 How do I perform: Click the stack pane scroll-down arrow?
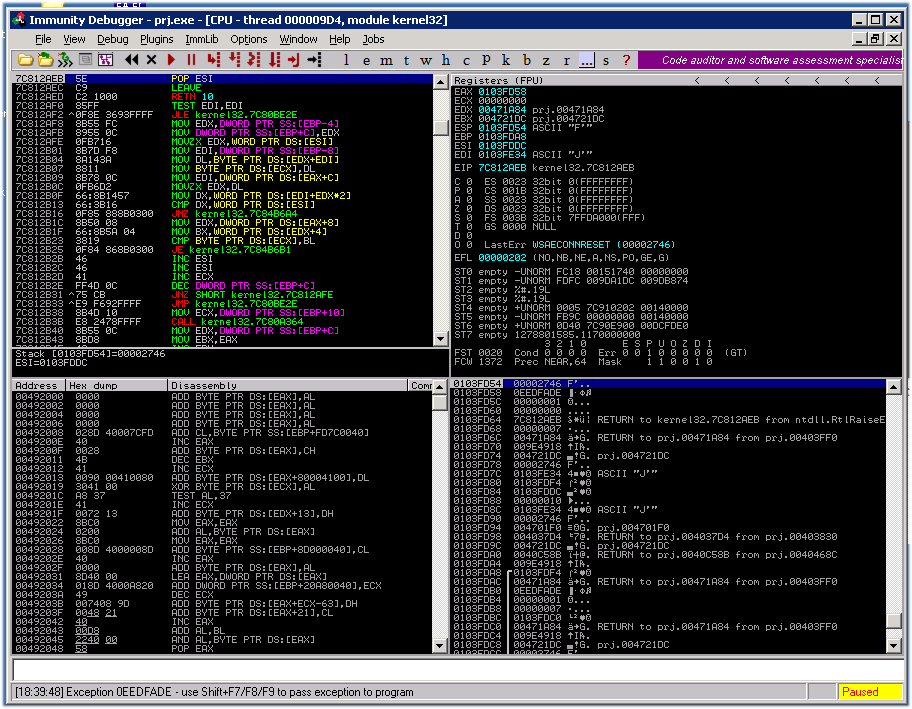point(894,644)
